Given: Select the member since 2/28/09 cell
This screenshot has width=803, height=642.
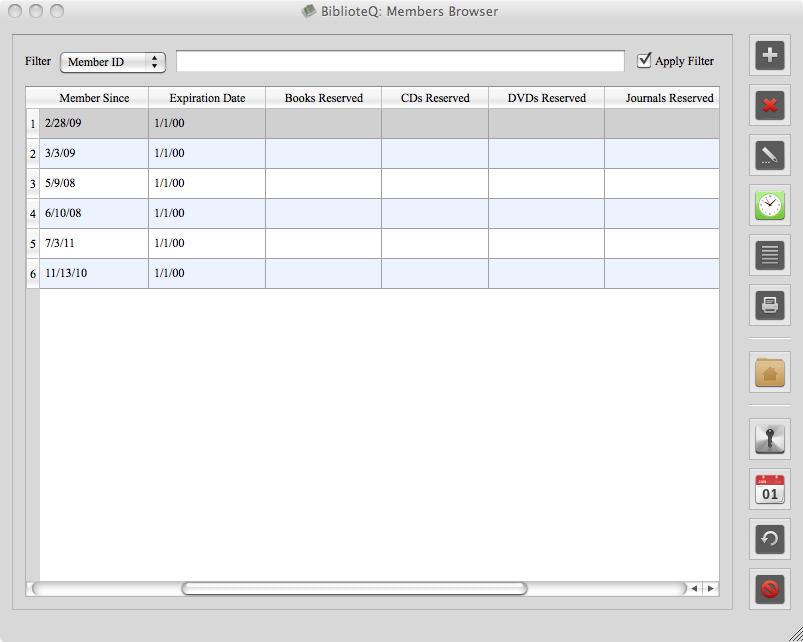Looking at the screenshot, I should point(94,123).
